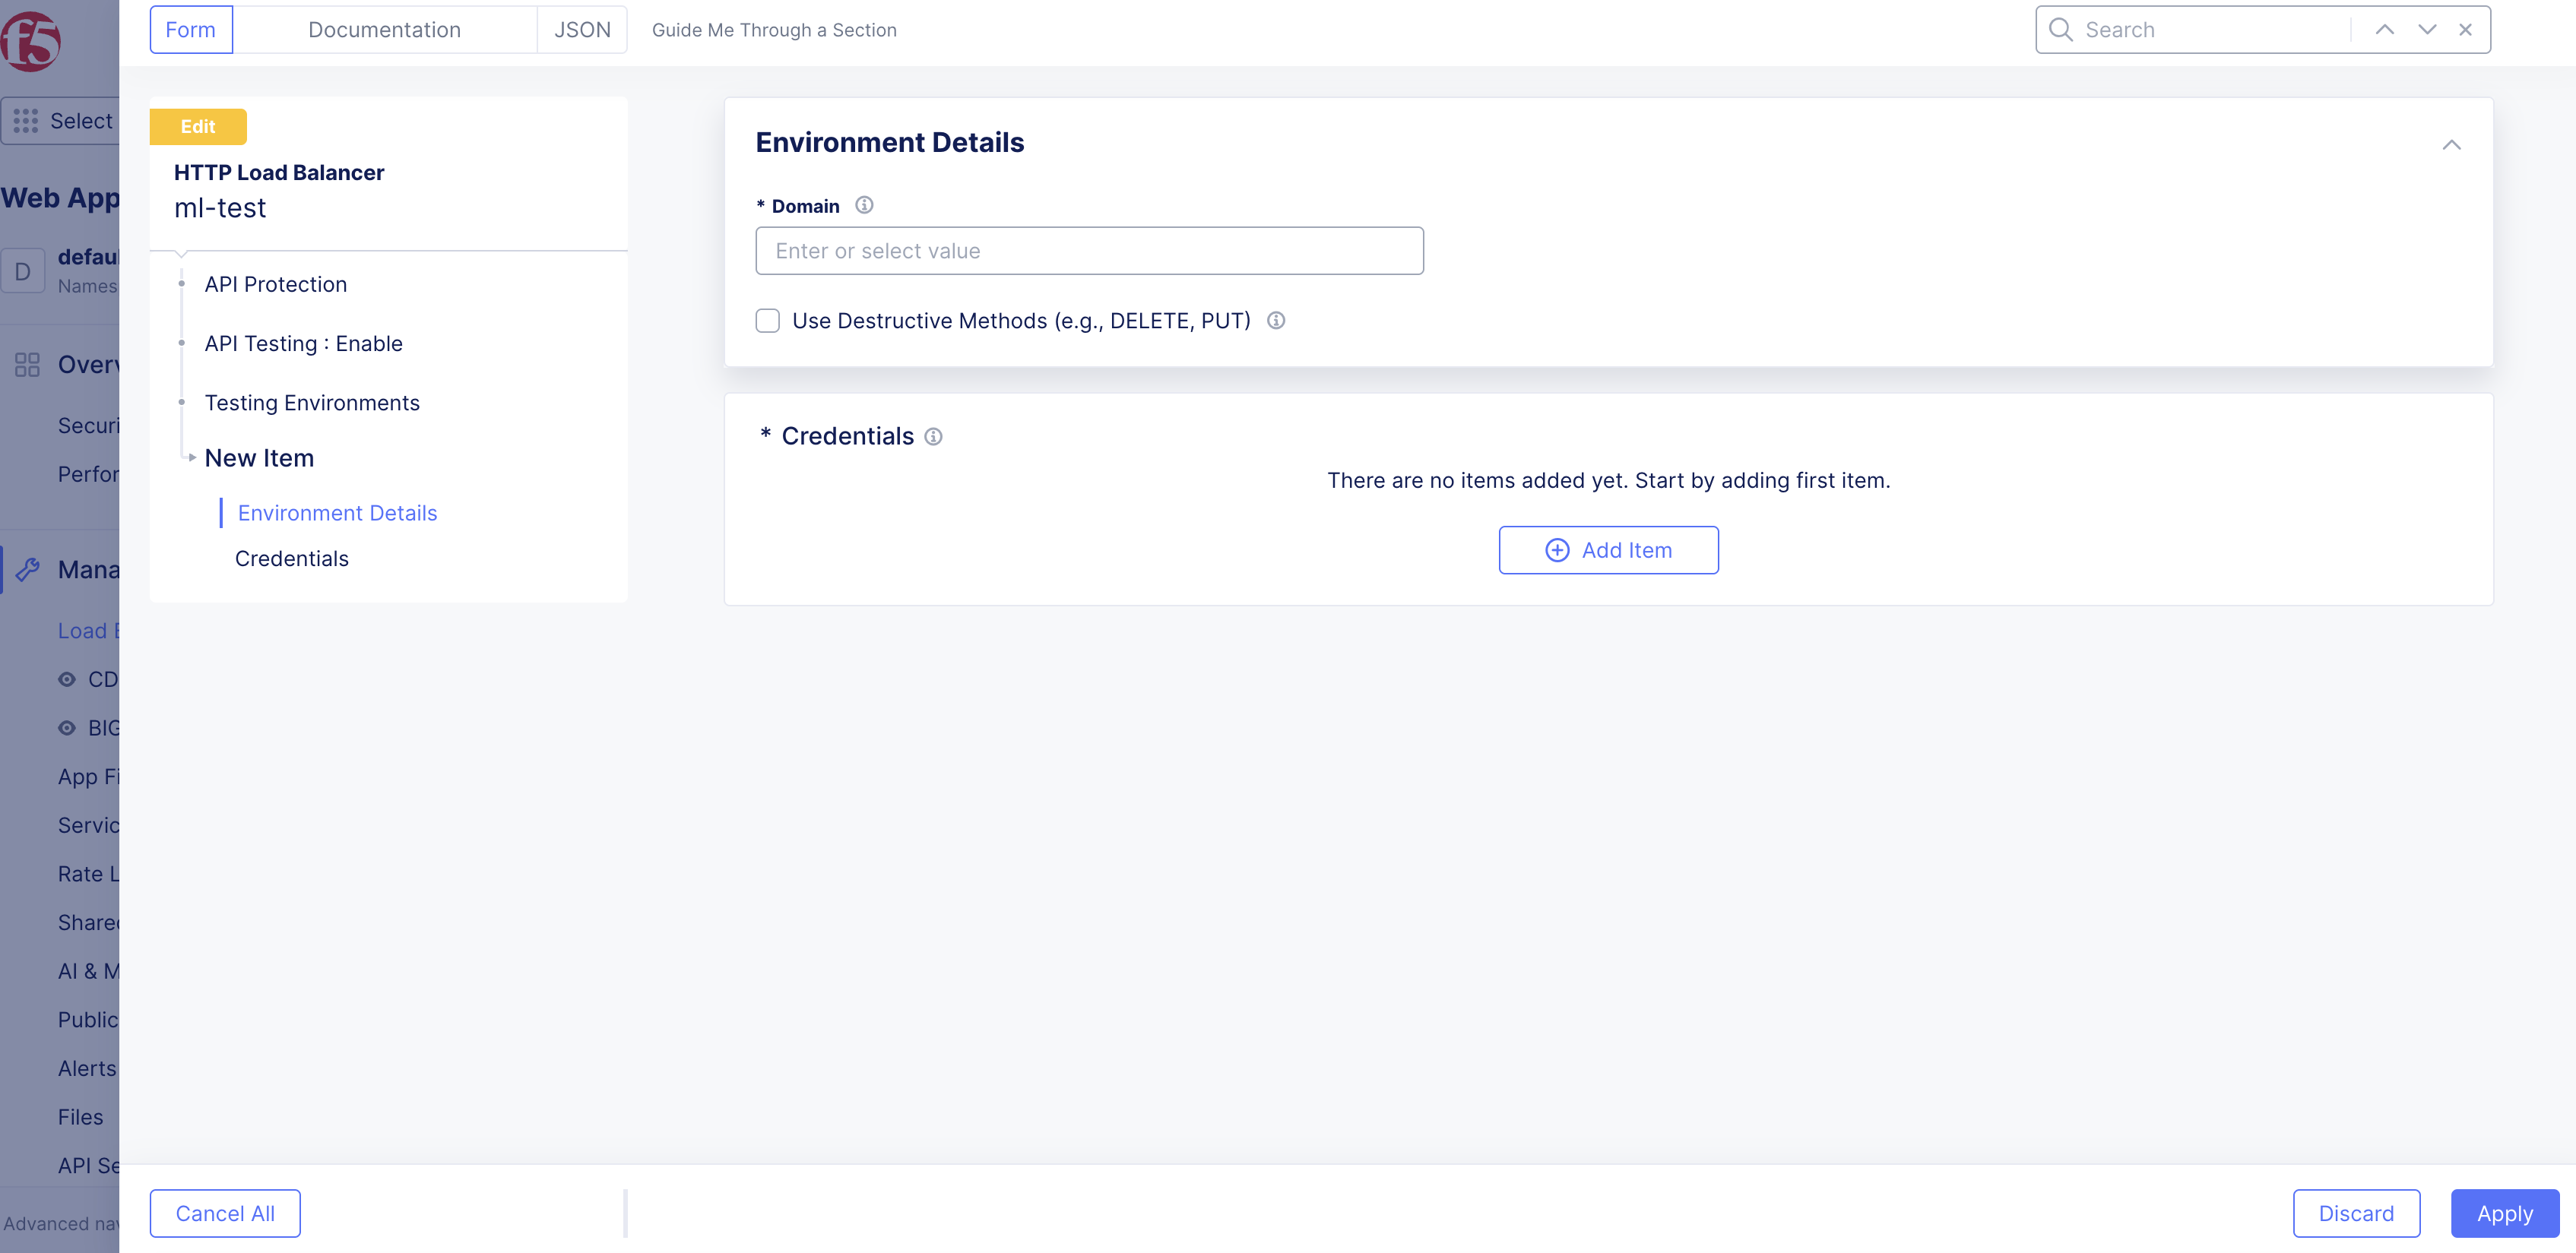The height and width of the screenshot is (1253, 2576).
Task: Switch to the Documentation tab
Action: (385, 29)
